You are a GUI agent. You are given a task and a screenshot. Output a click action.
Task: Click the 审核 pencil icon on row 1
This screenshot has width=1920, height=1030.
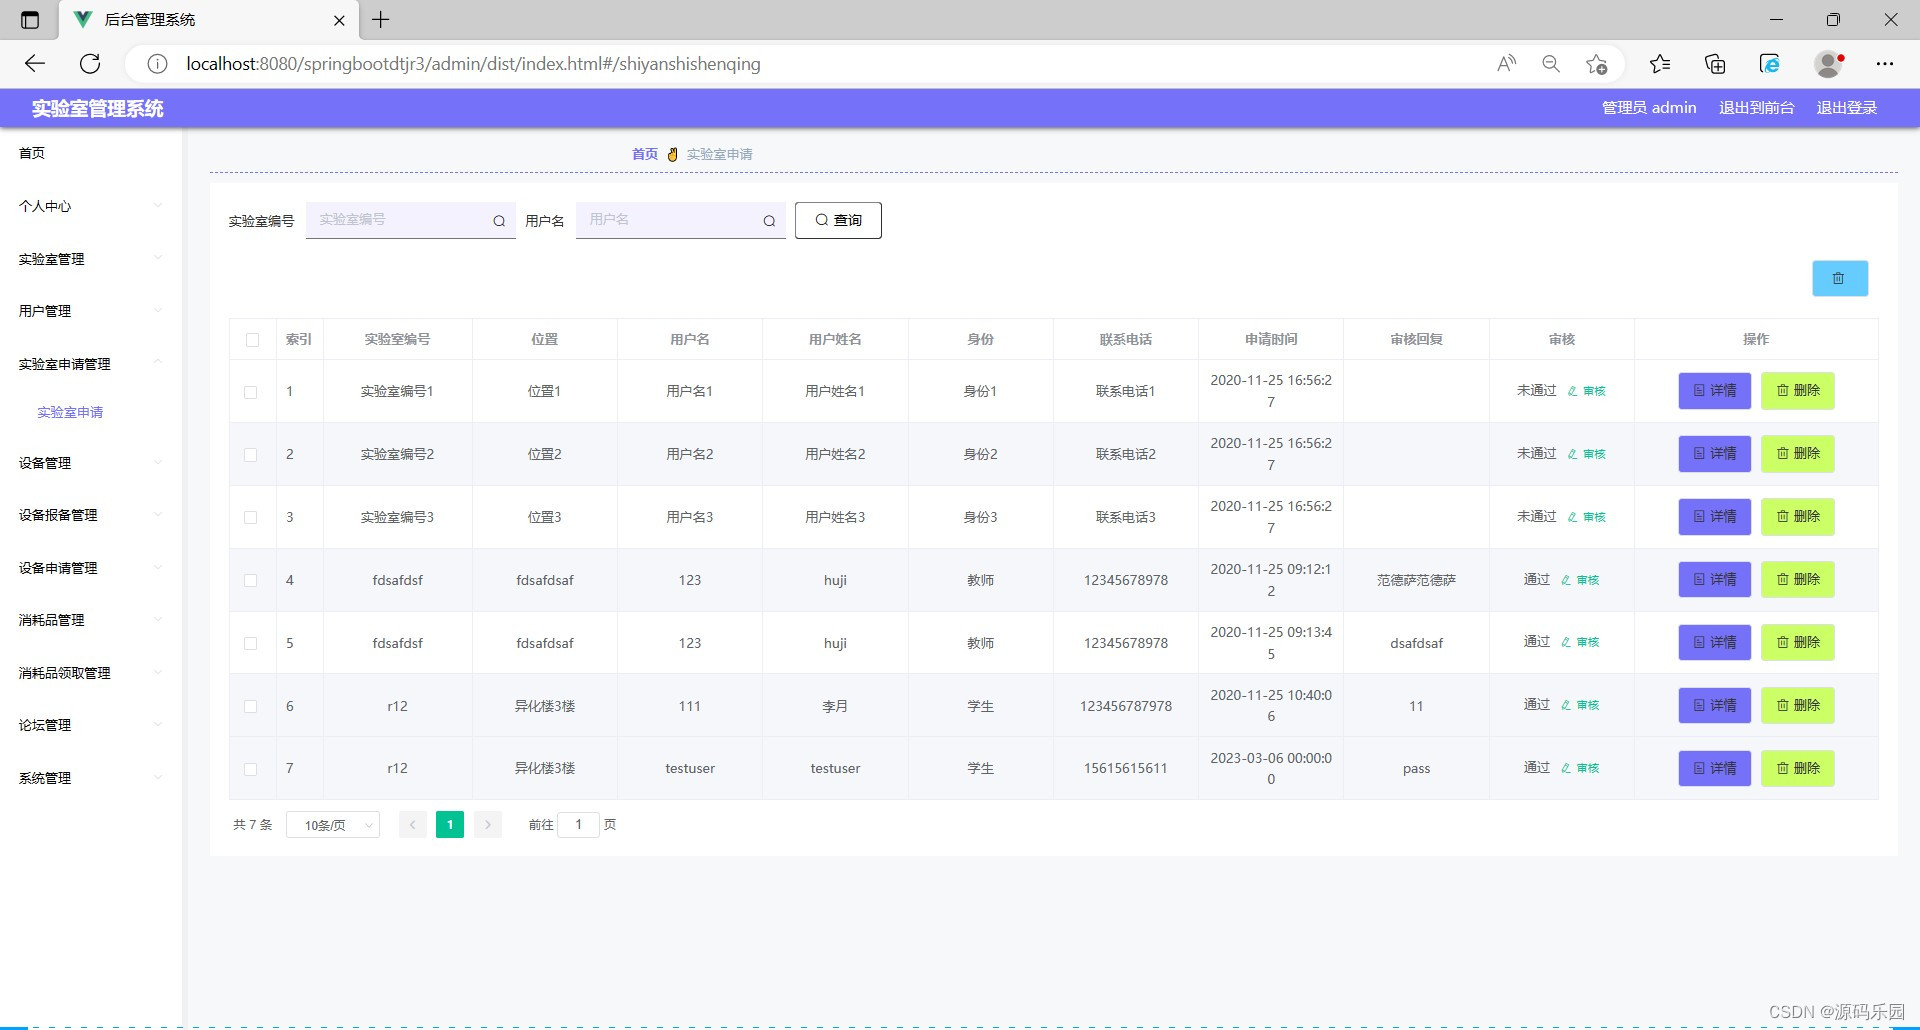pos(1569,391)
